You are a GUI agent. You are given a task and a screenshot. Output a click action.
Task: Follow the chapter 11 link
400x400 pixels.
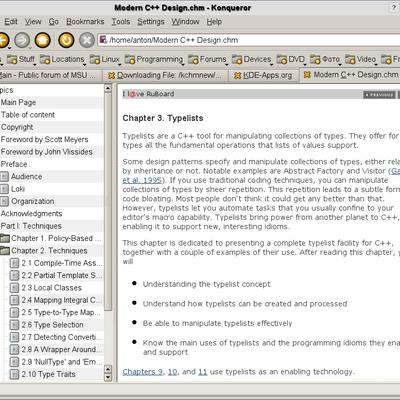click(203, 372)
